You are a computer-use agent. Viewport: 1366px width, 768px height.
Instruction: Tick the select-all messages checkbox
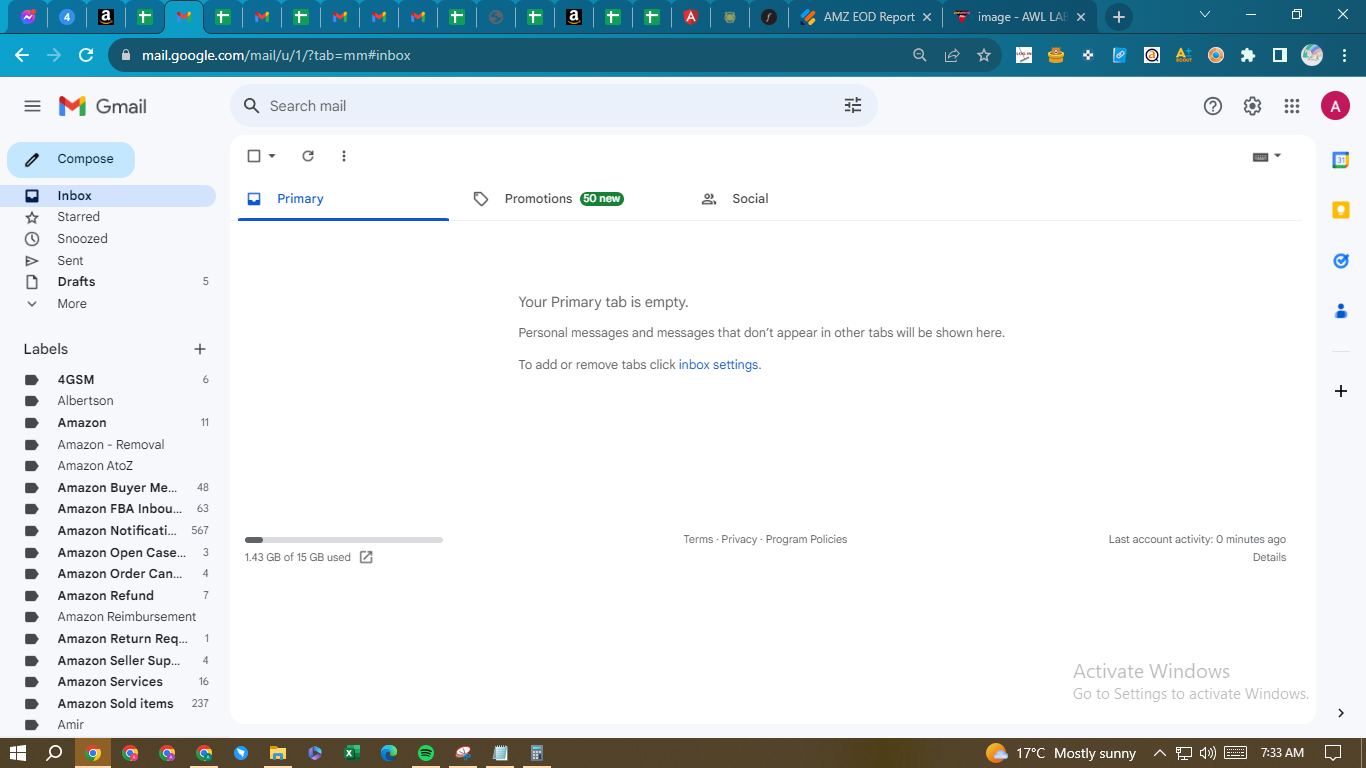click(x=254, y=156)
